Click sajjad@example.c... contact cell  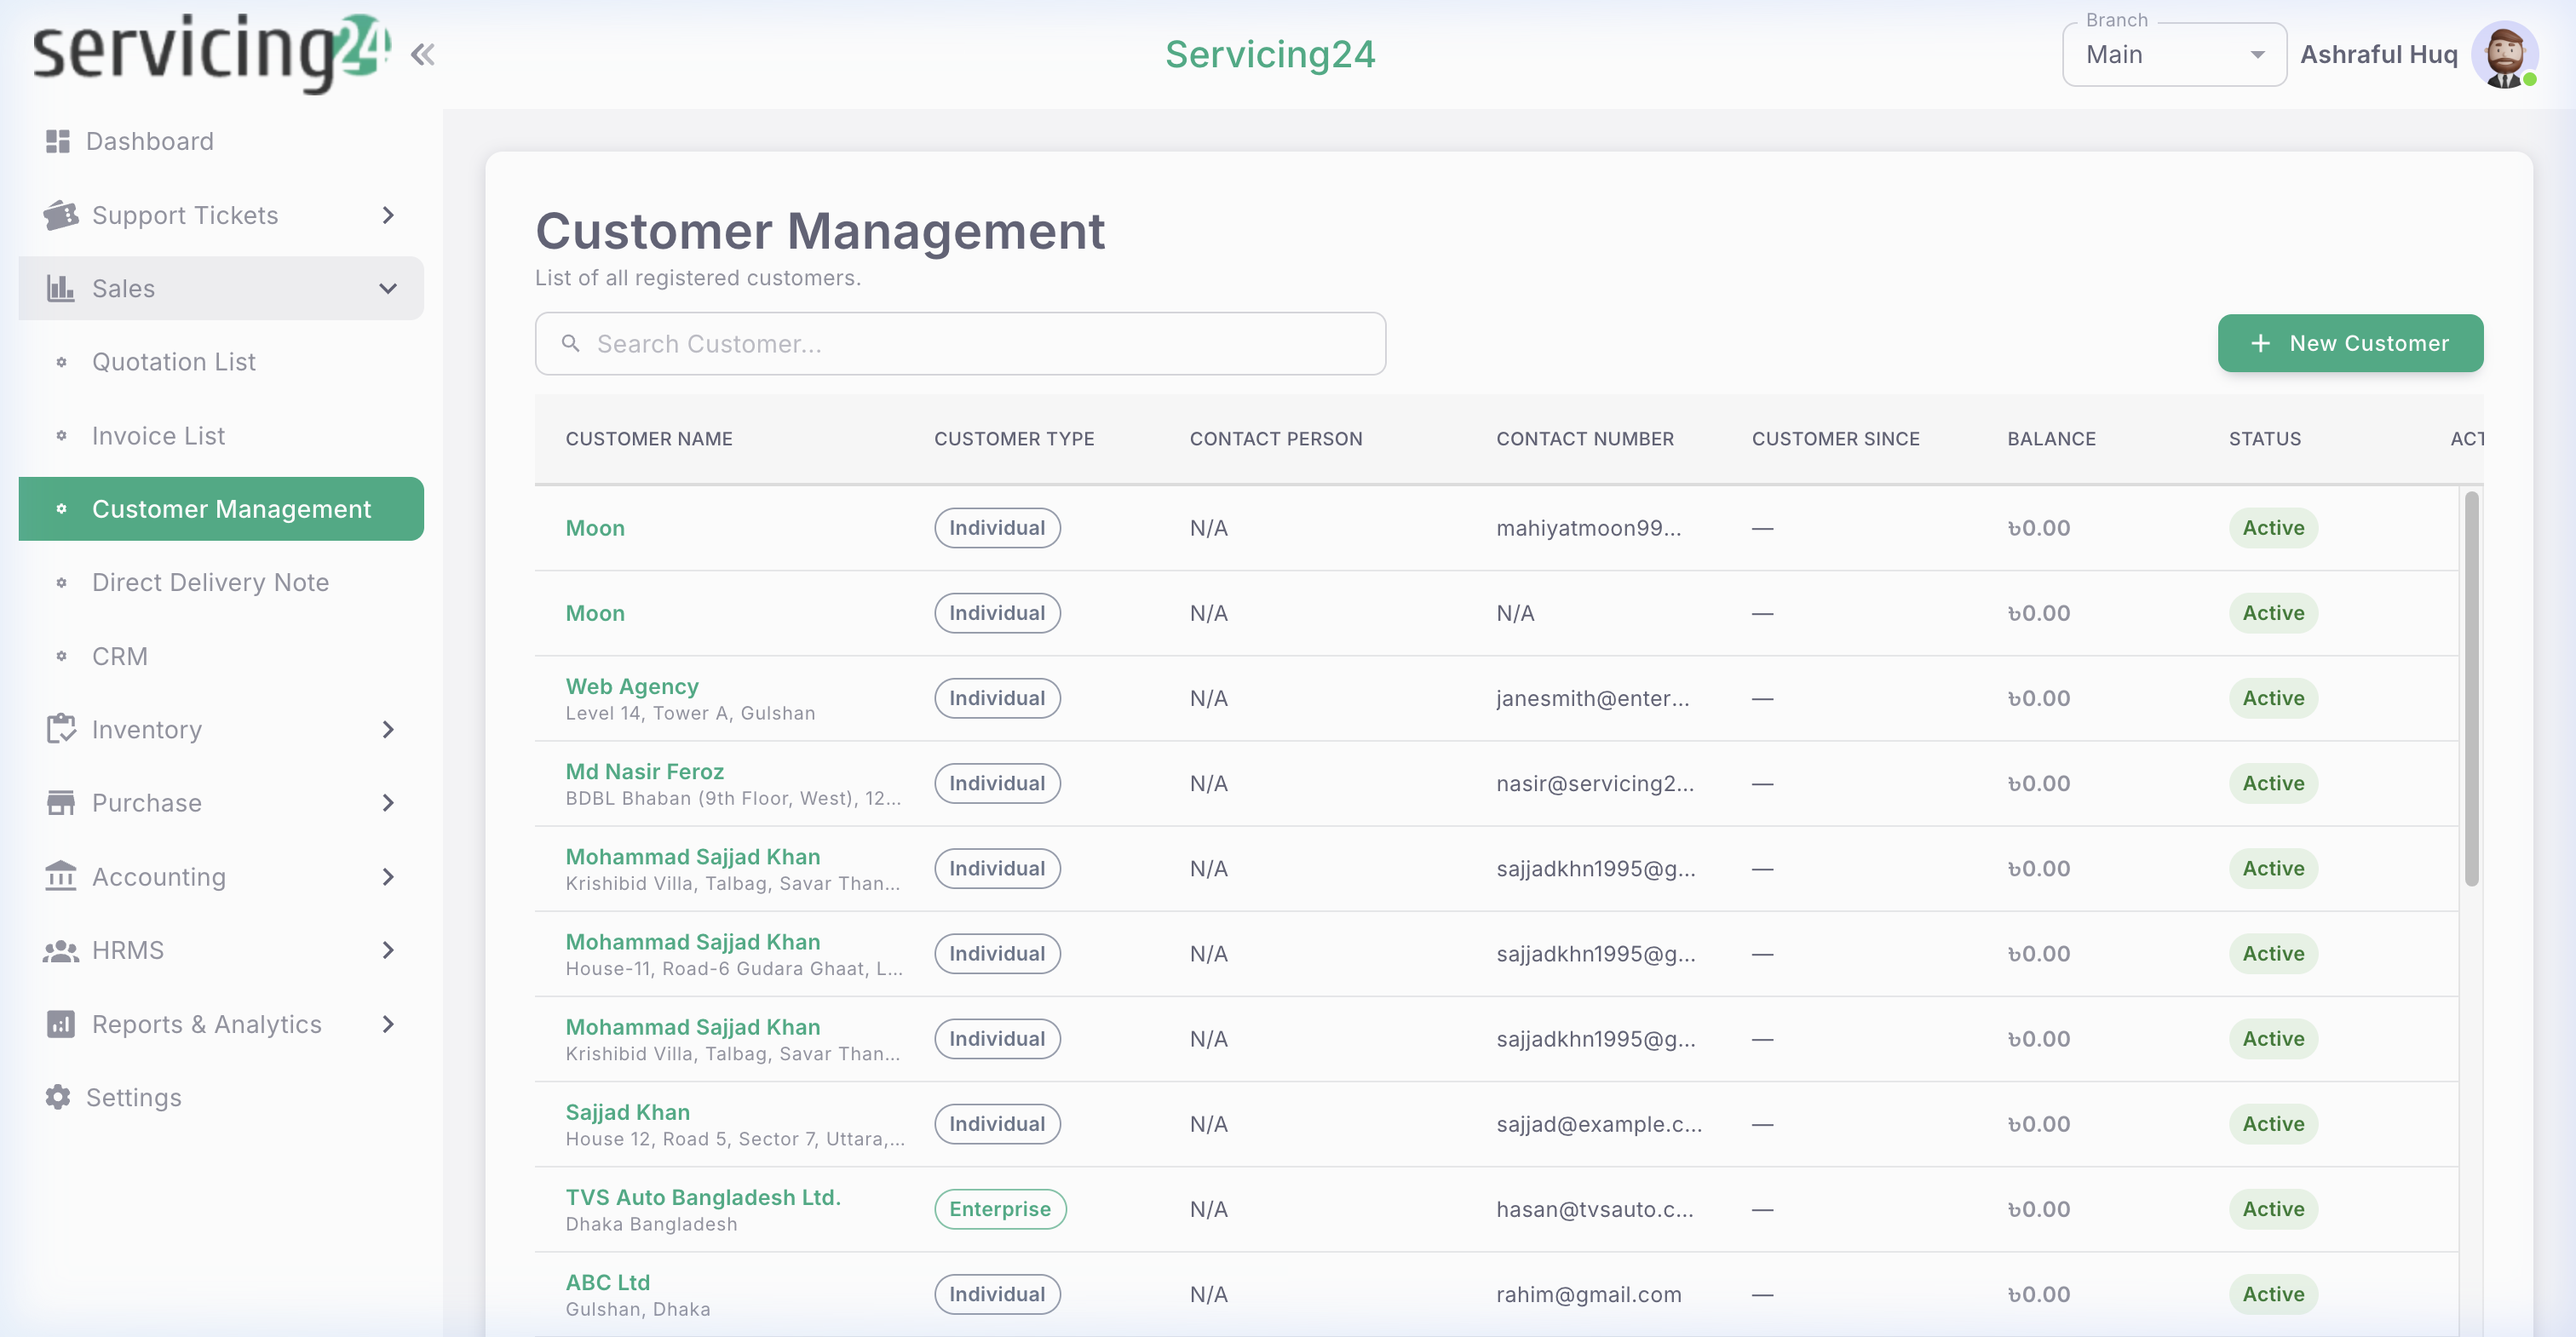pos(1599,1124)
